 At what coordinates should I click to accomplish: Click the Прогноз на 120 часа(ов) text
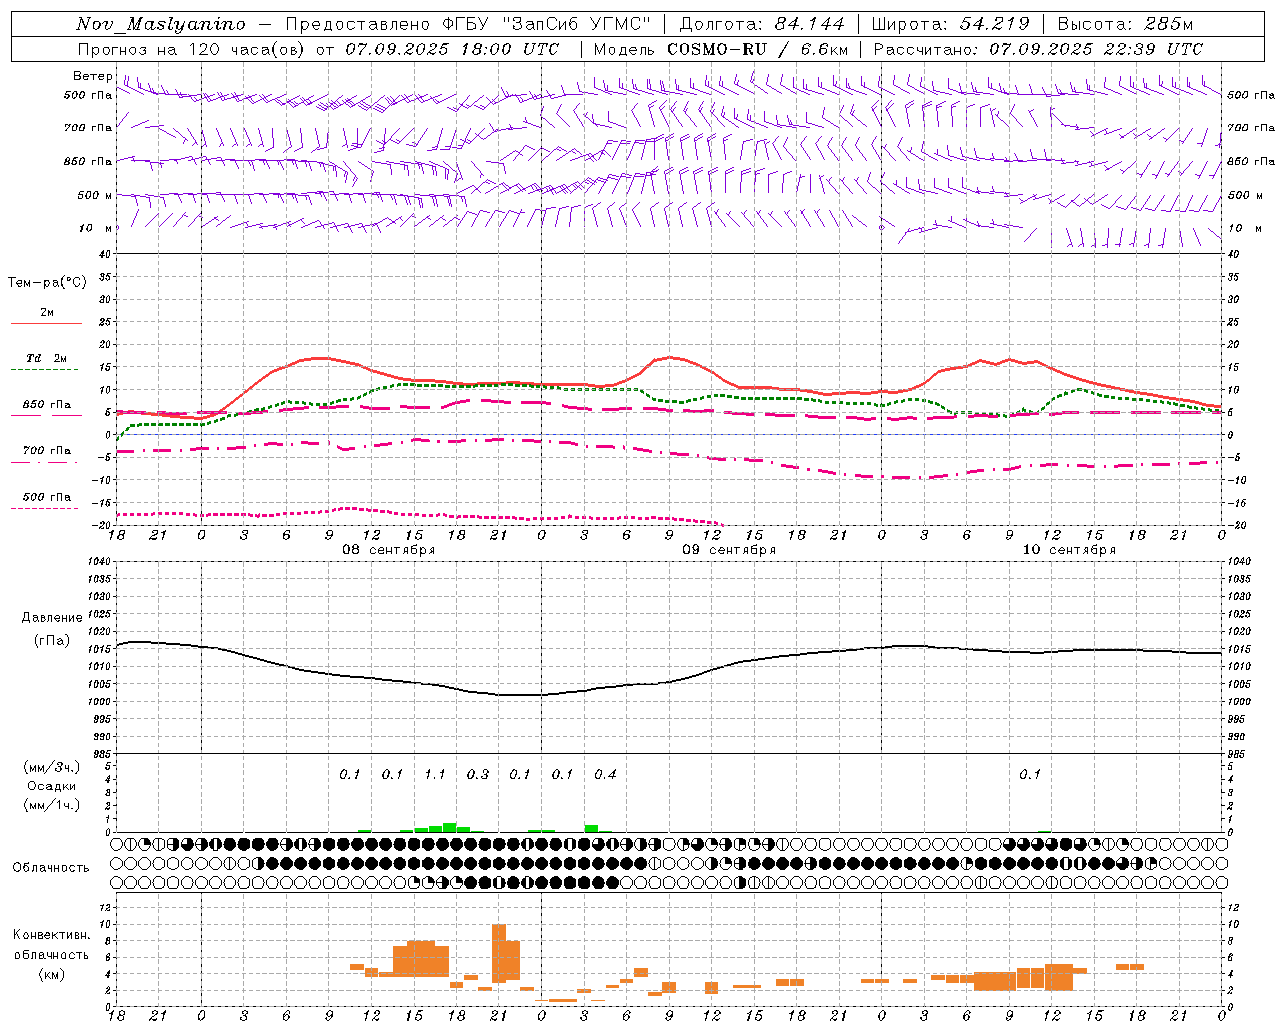193,49
